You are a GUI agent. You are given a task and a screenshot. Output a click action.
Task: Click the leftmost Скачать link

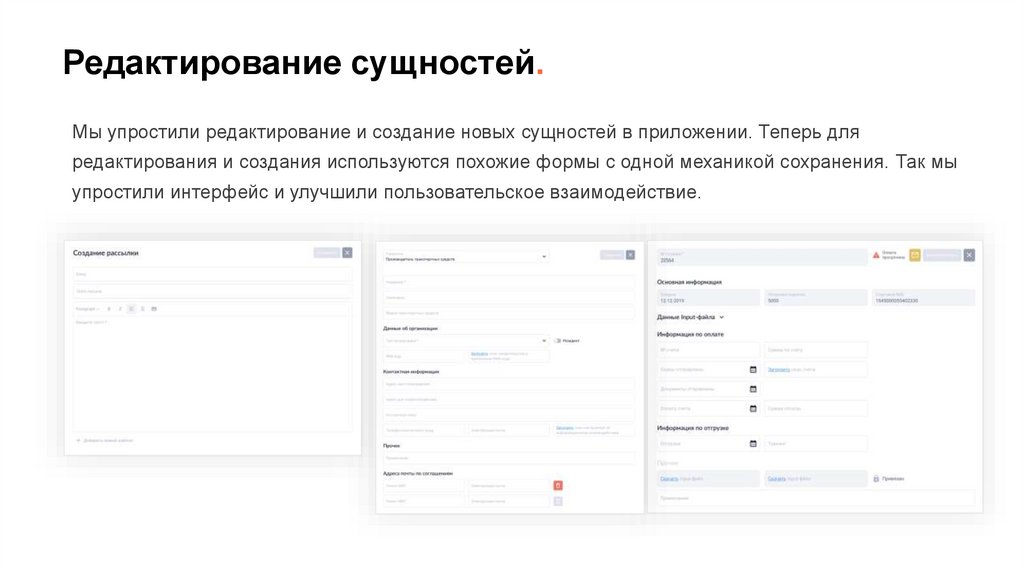click(x=669, y=479)
